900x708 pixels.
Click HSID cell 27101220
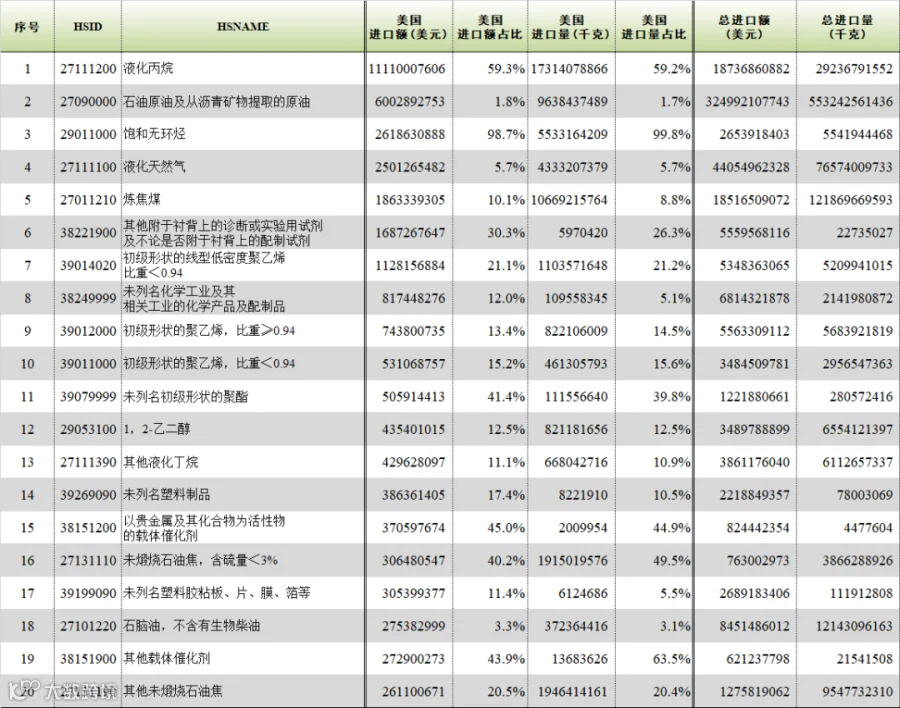coord(88,626)
